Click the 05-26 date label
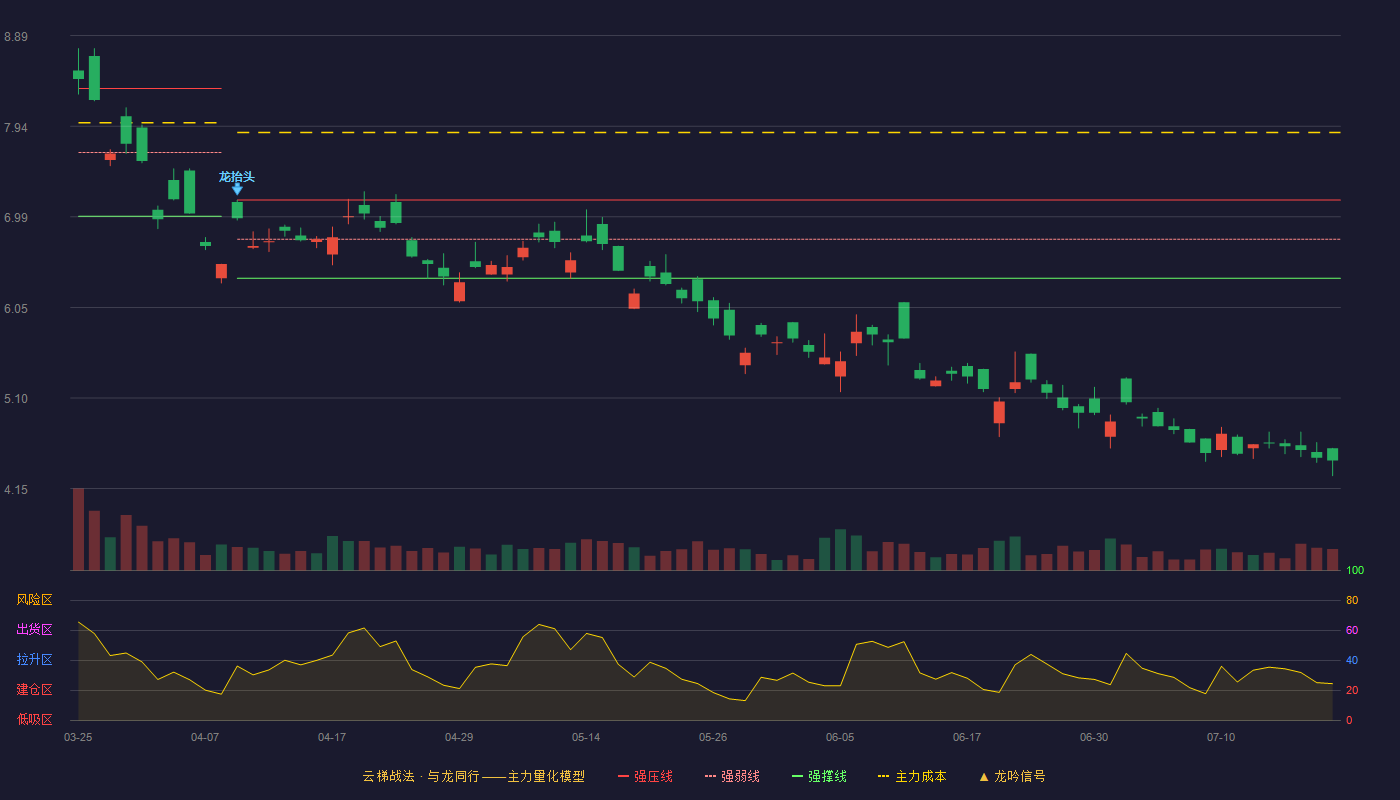The height and width of the screenshot is (800, 1400). click(713, 737)
